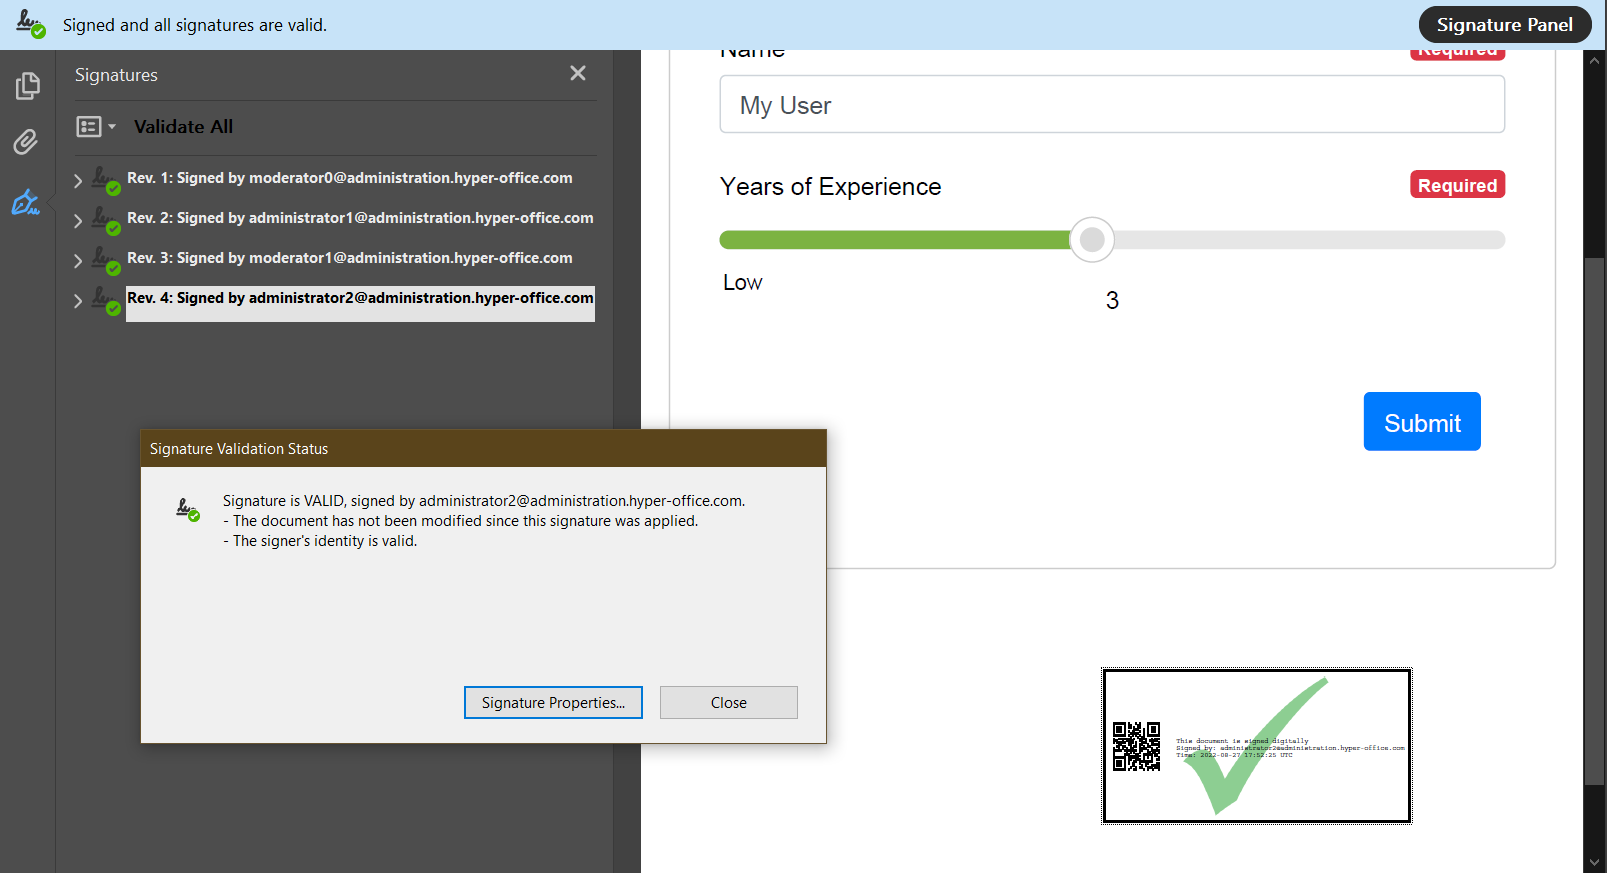Open Signature Properties dialog
This screenshot has width=1607, height=873.
(x=553, y=702)
